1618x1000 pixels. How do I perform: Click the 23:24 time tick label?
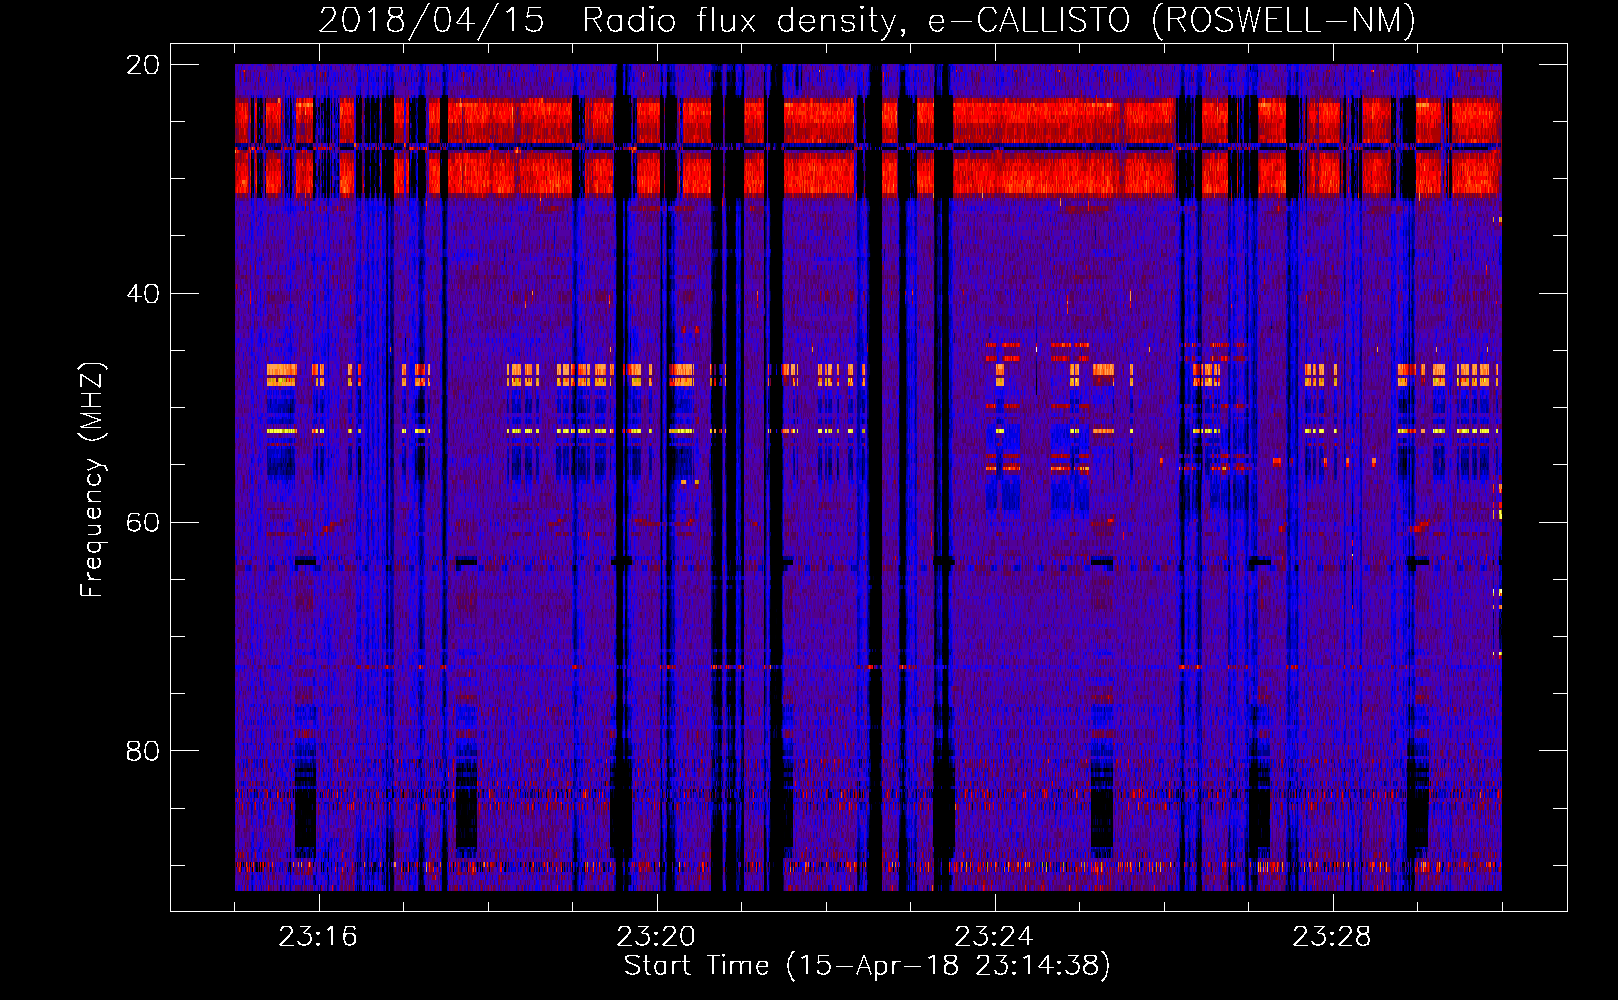pyautogui.click(x=994, y=937)
